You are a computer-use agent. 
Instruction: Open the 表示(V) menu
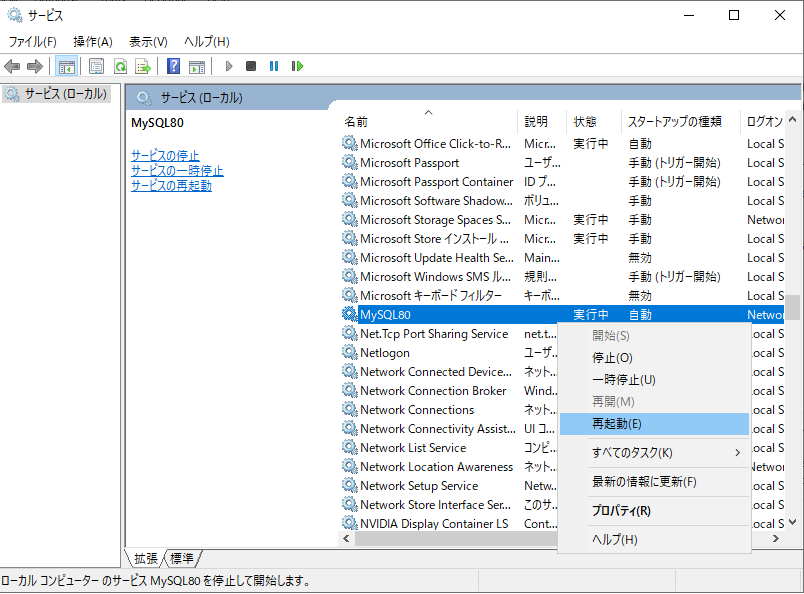[x=148, y=42]
